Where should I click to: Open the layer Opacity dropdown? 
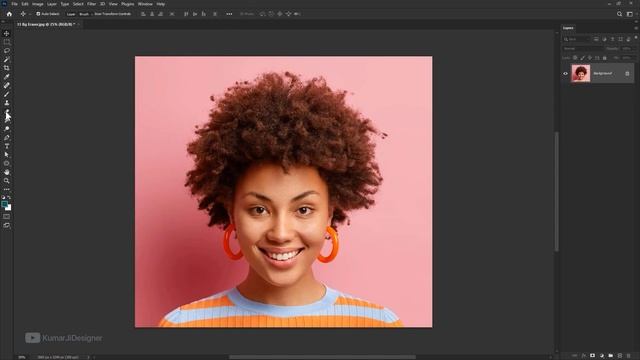coord(629,49)
